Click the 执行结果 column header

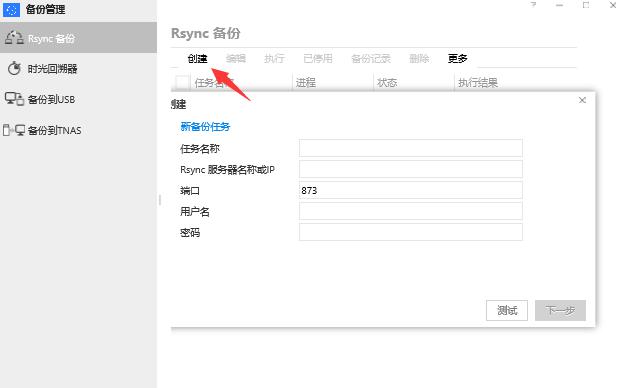pos(478,82)
